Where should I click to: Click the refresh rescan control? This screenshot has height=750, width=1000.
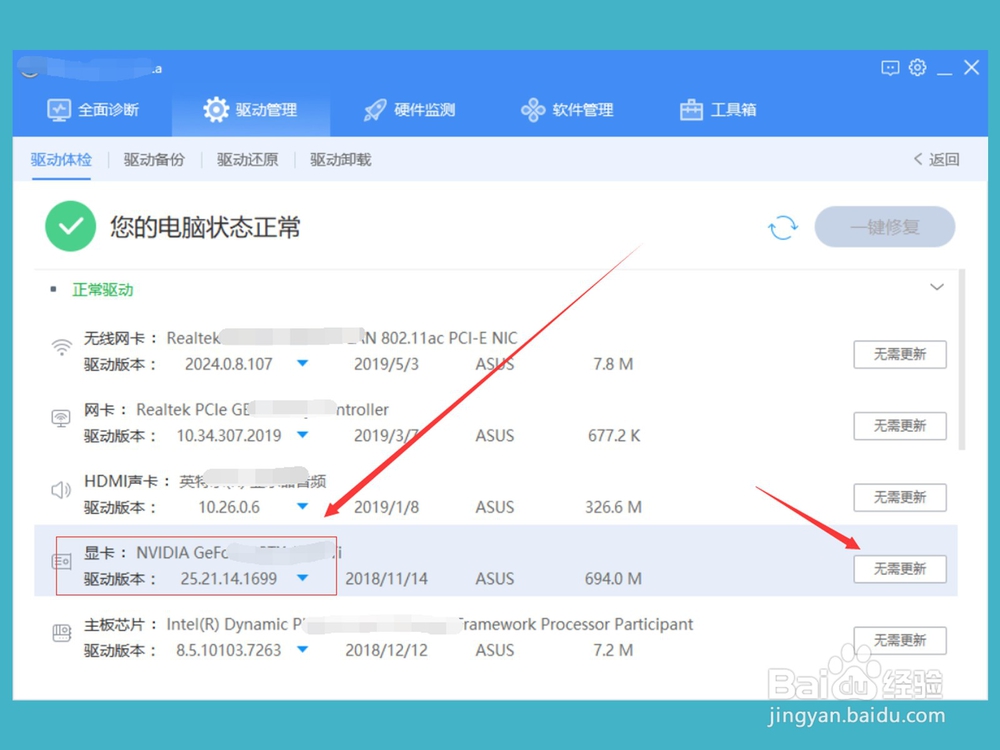click(x=784, y=227)
